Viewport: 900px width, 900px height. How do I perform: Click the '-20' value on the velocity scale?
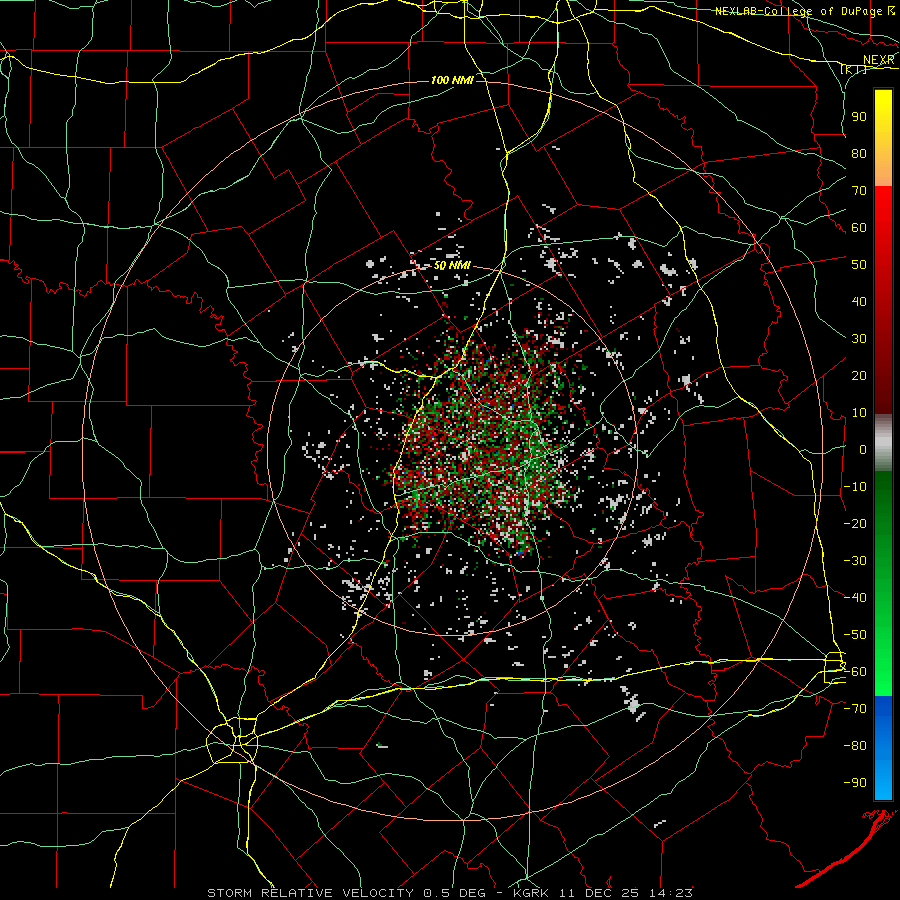[x=855, y=523]
